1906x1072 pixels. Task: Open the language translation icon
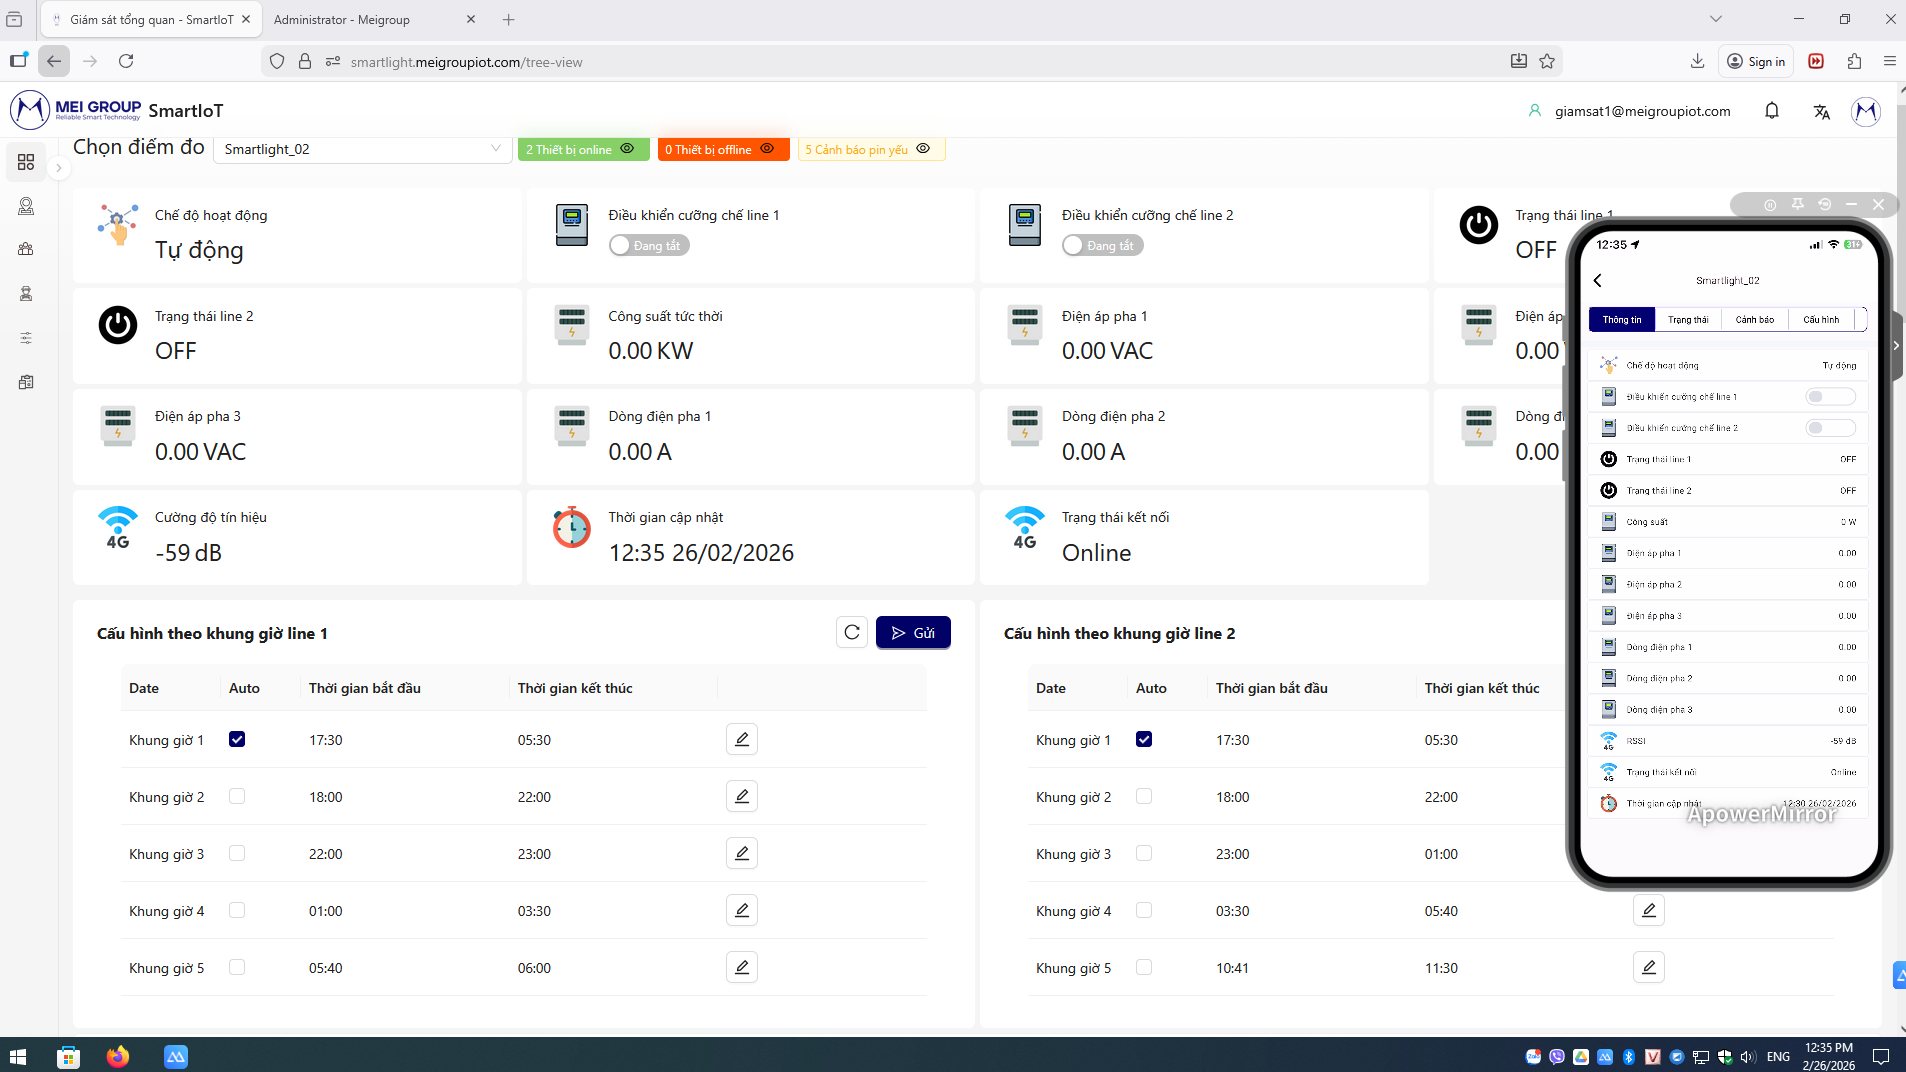[x=1821, y=111]
